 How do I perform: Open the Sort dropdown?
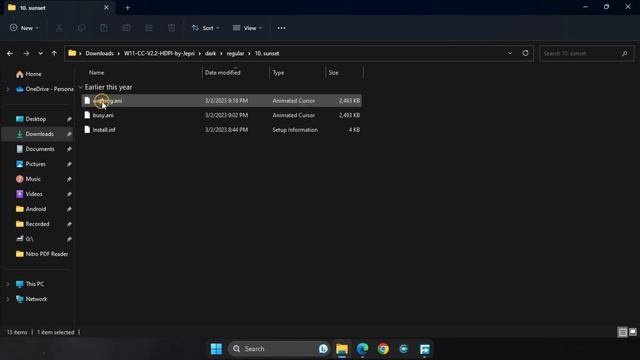click(x=206, y=28)
